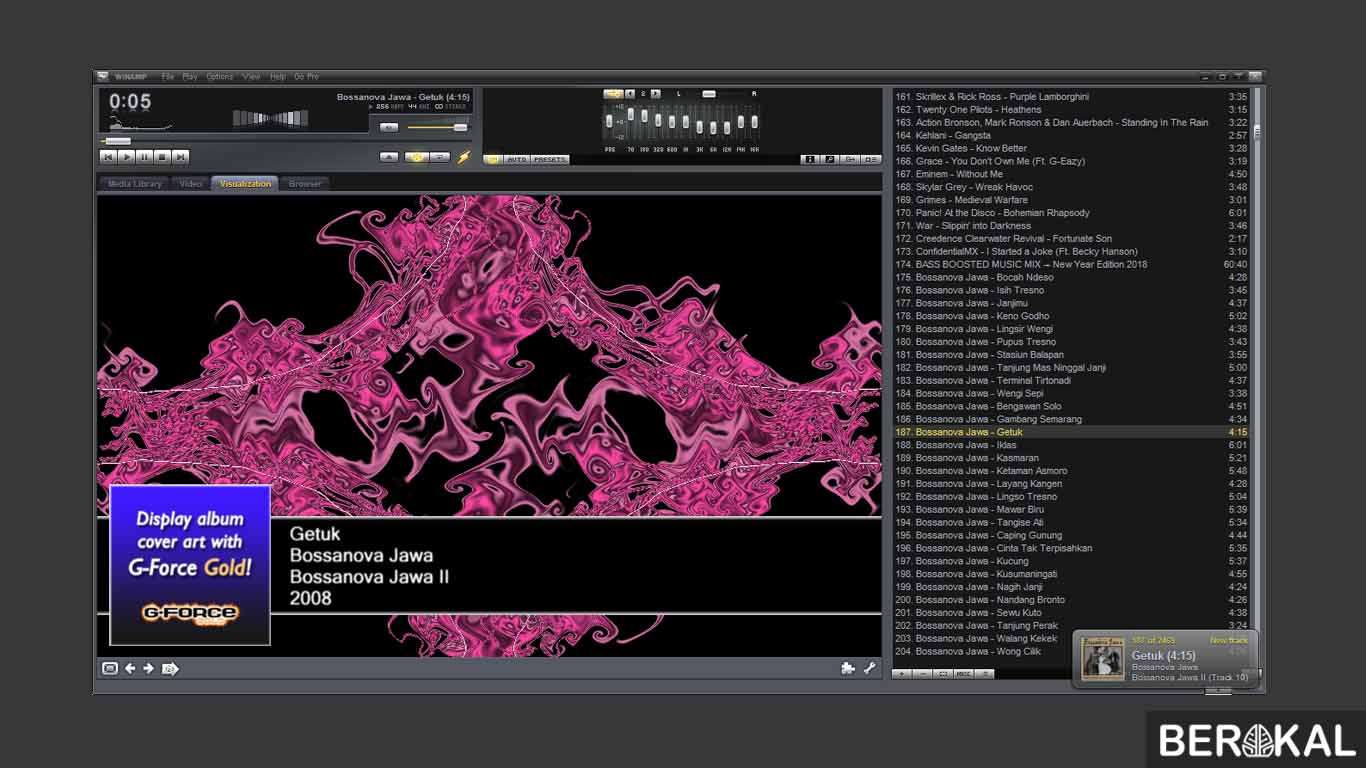Click the Previous track button

[108, 157]
